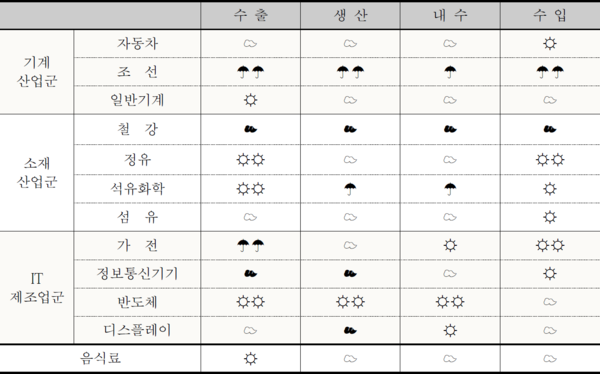
Task: Click the light cloud in 섬유 생산
Action: point(350,217)
